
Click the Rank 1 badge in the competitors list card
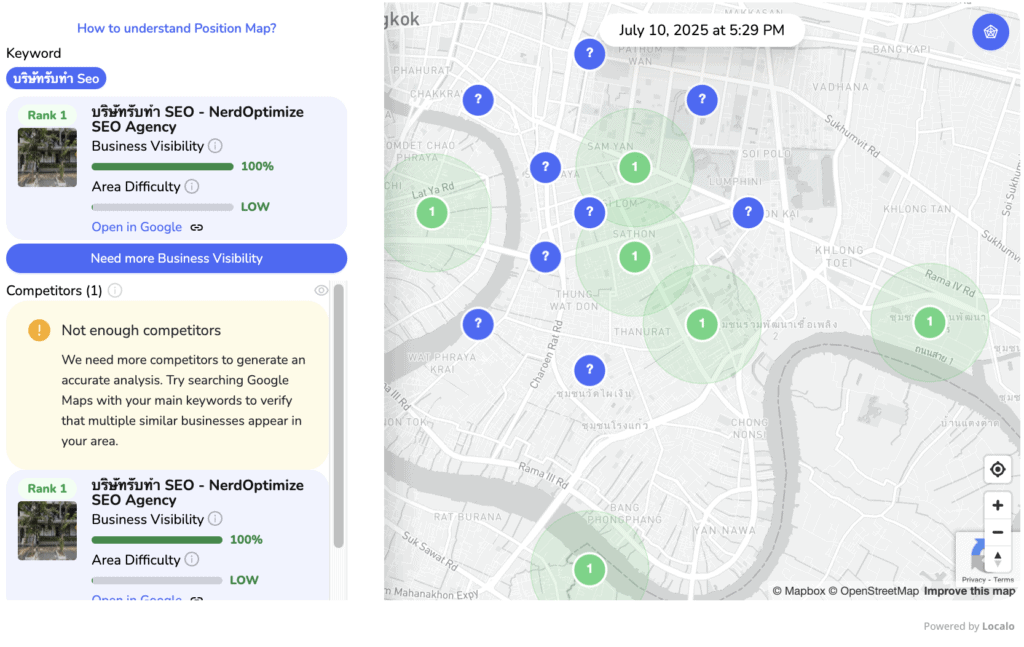tap(47, 489)
